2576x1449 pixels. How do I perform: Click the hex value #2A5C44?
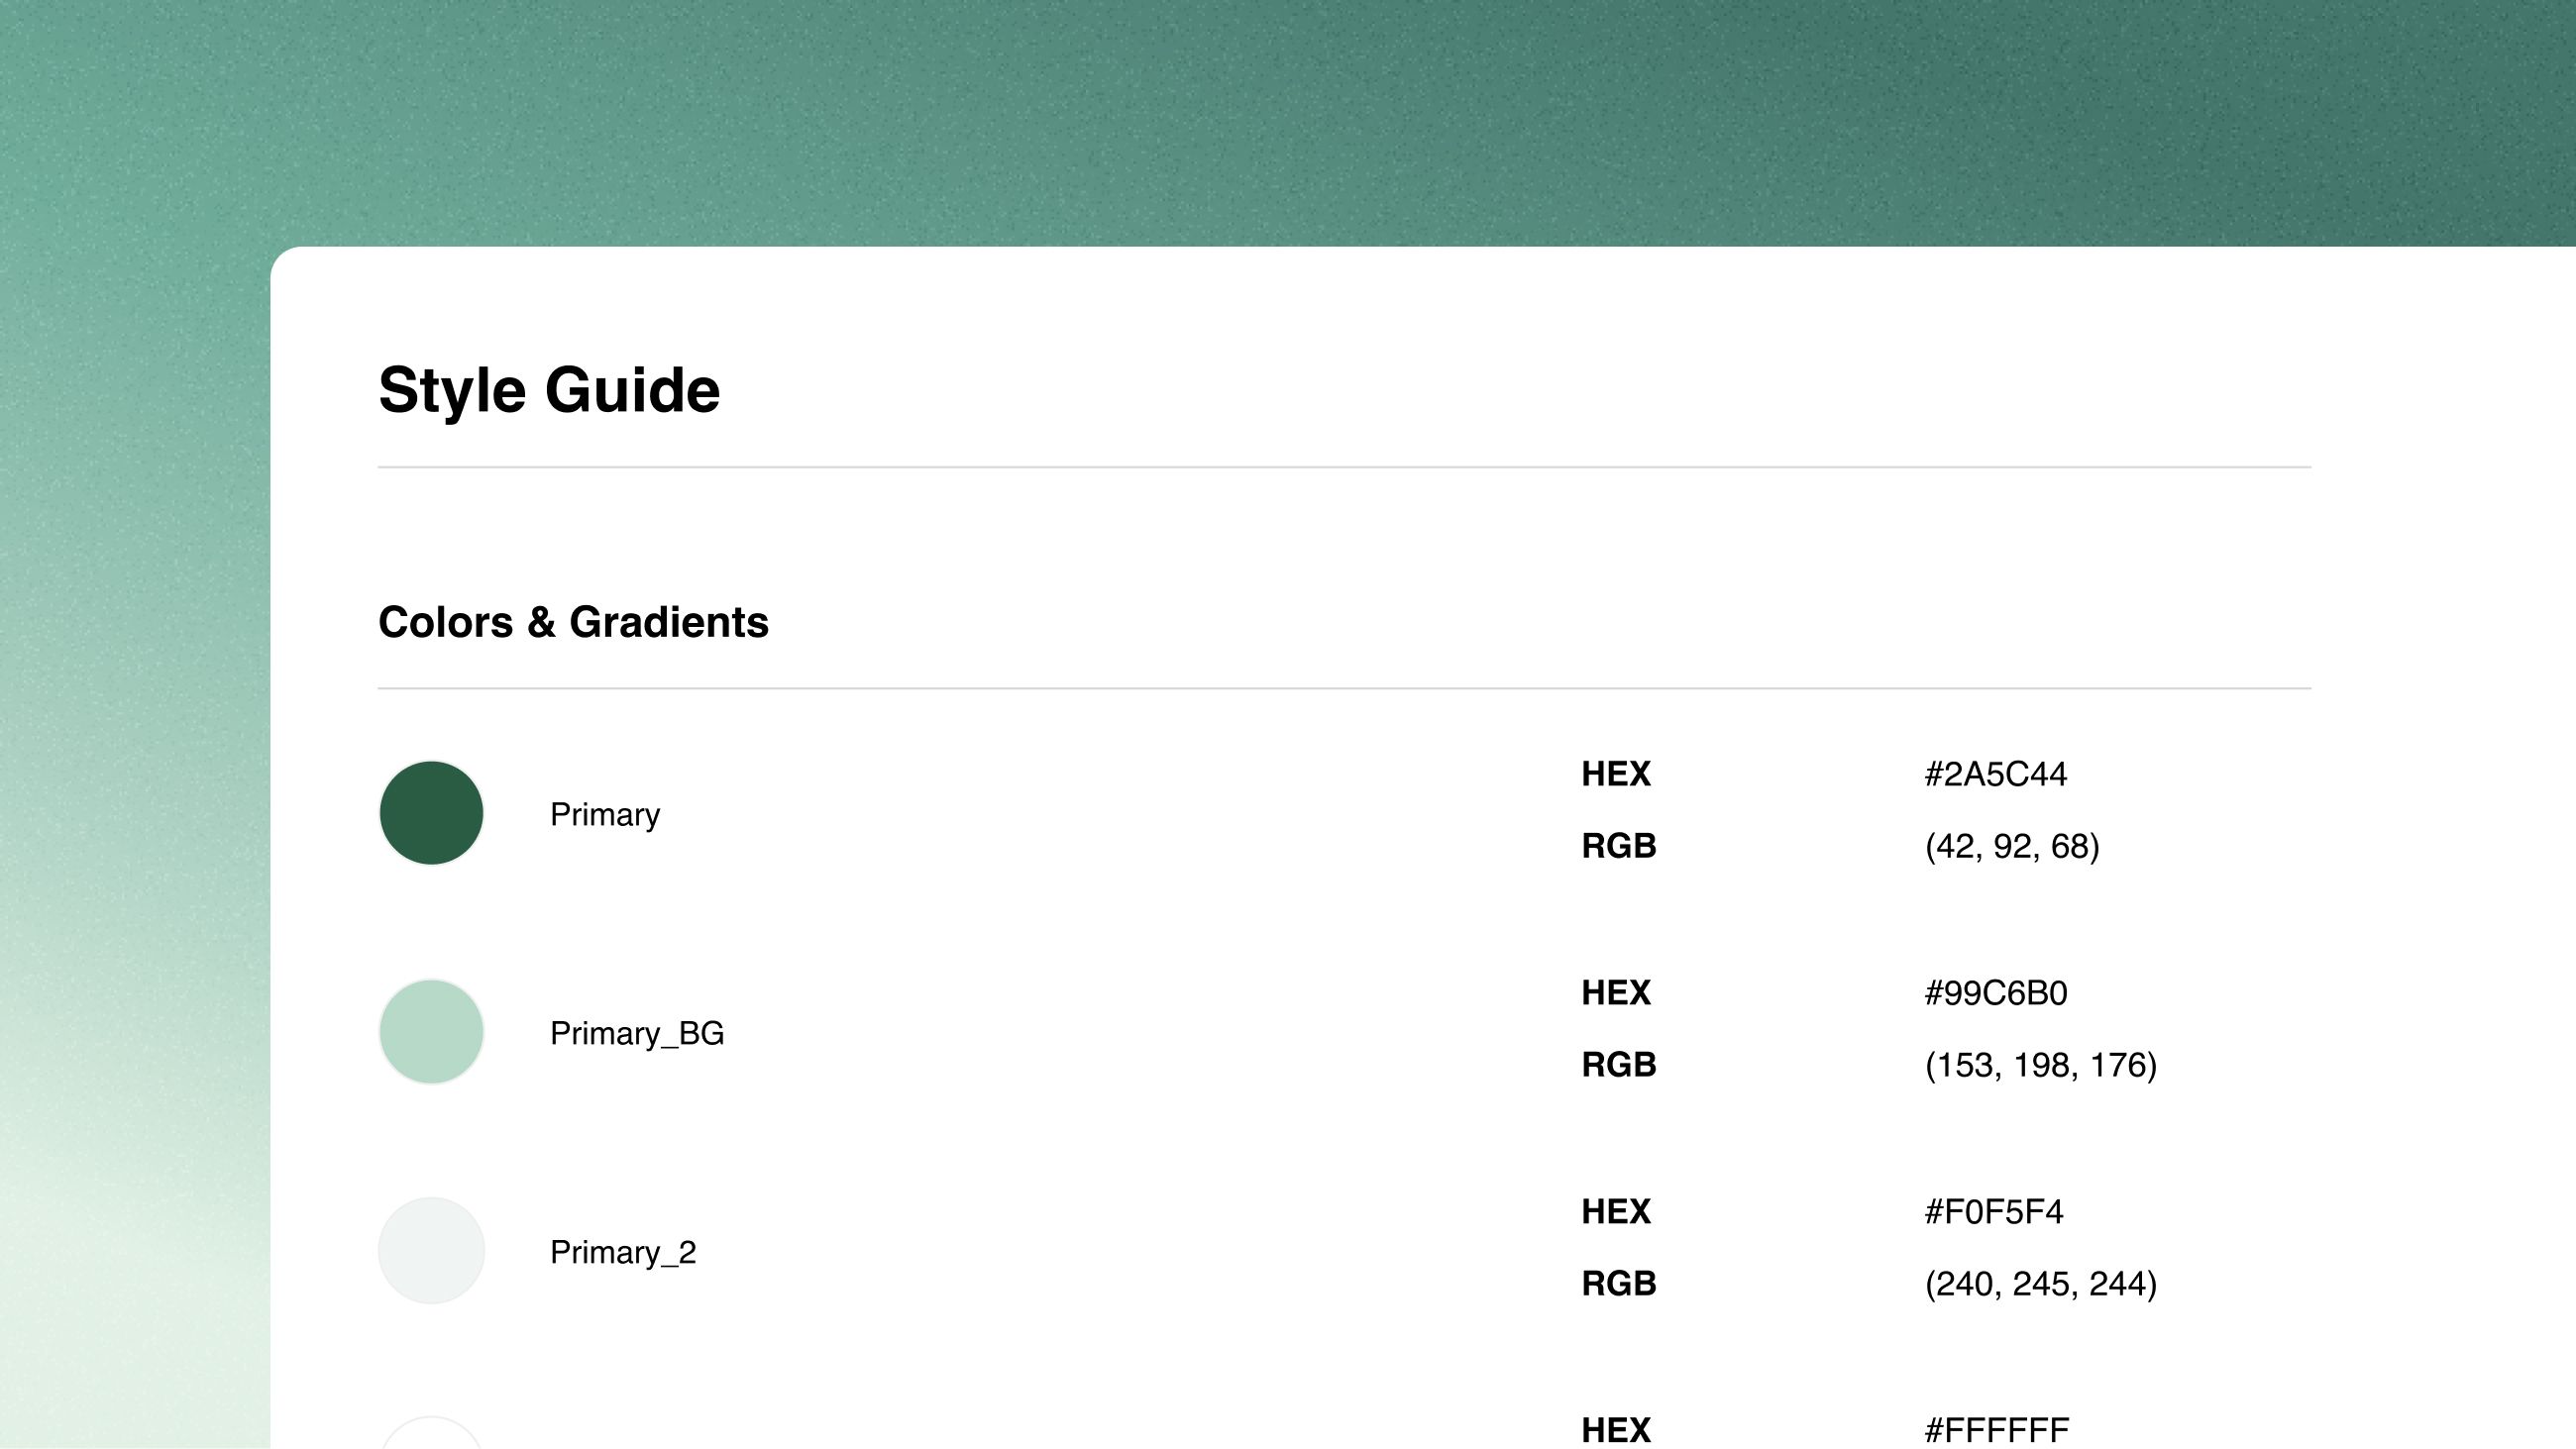[x=1995, y=774]
